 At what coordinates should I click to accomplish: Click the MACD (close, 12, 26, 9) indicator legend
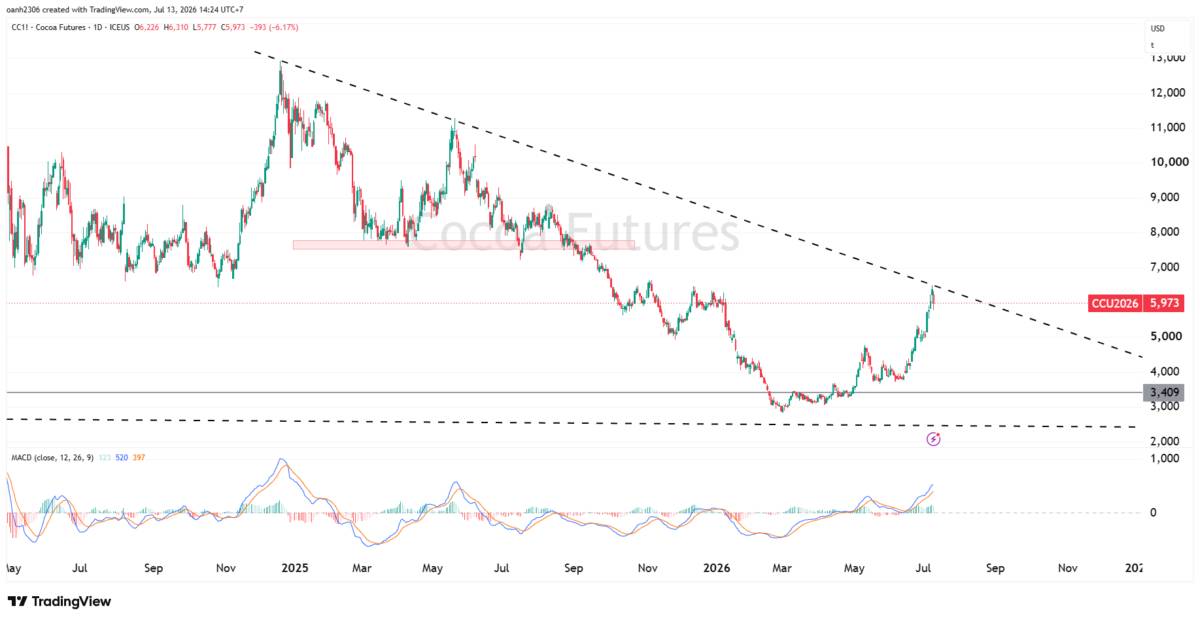(50, 459)
